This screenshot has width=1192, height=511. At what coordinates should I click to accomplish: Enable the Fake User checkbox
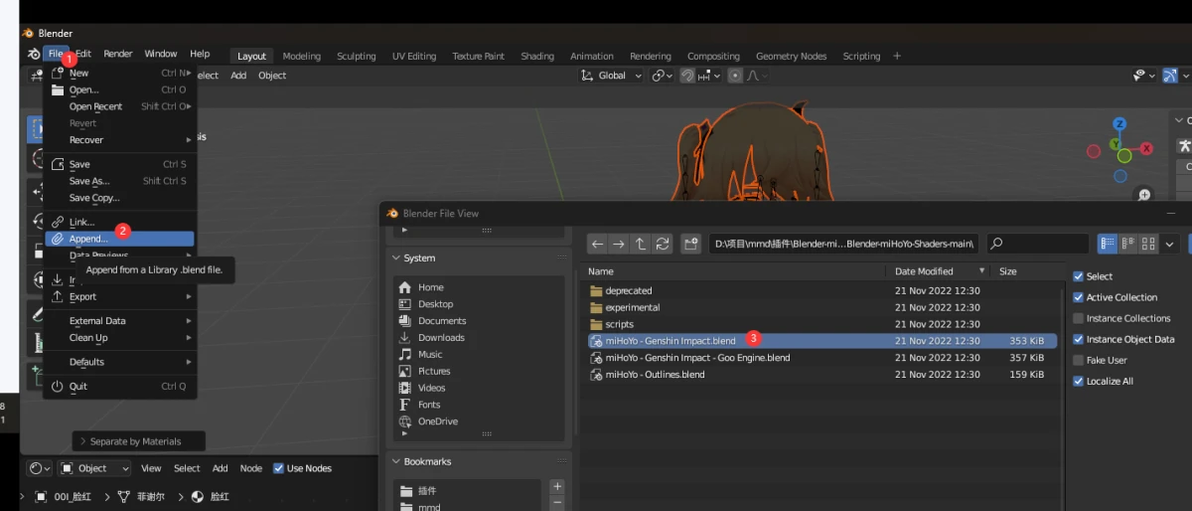click(x=1078, y=360)
